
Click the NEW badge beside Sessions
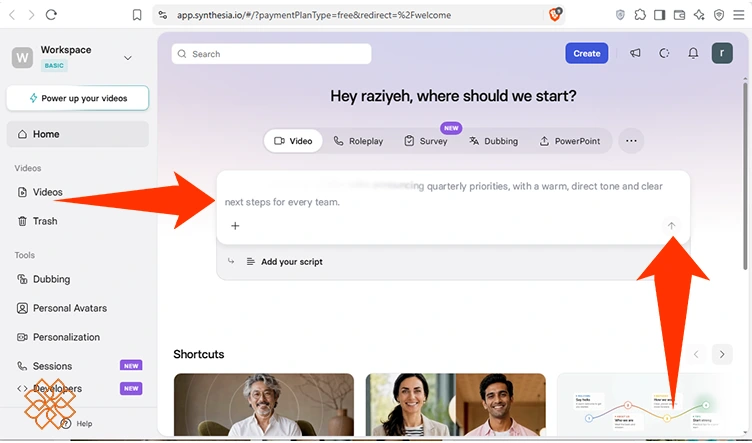click(131, 366)
